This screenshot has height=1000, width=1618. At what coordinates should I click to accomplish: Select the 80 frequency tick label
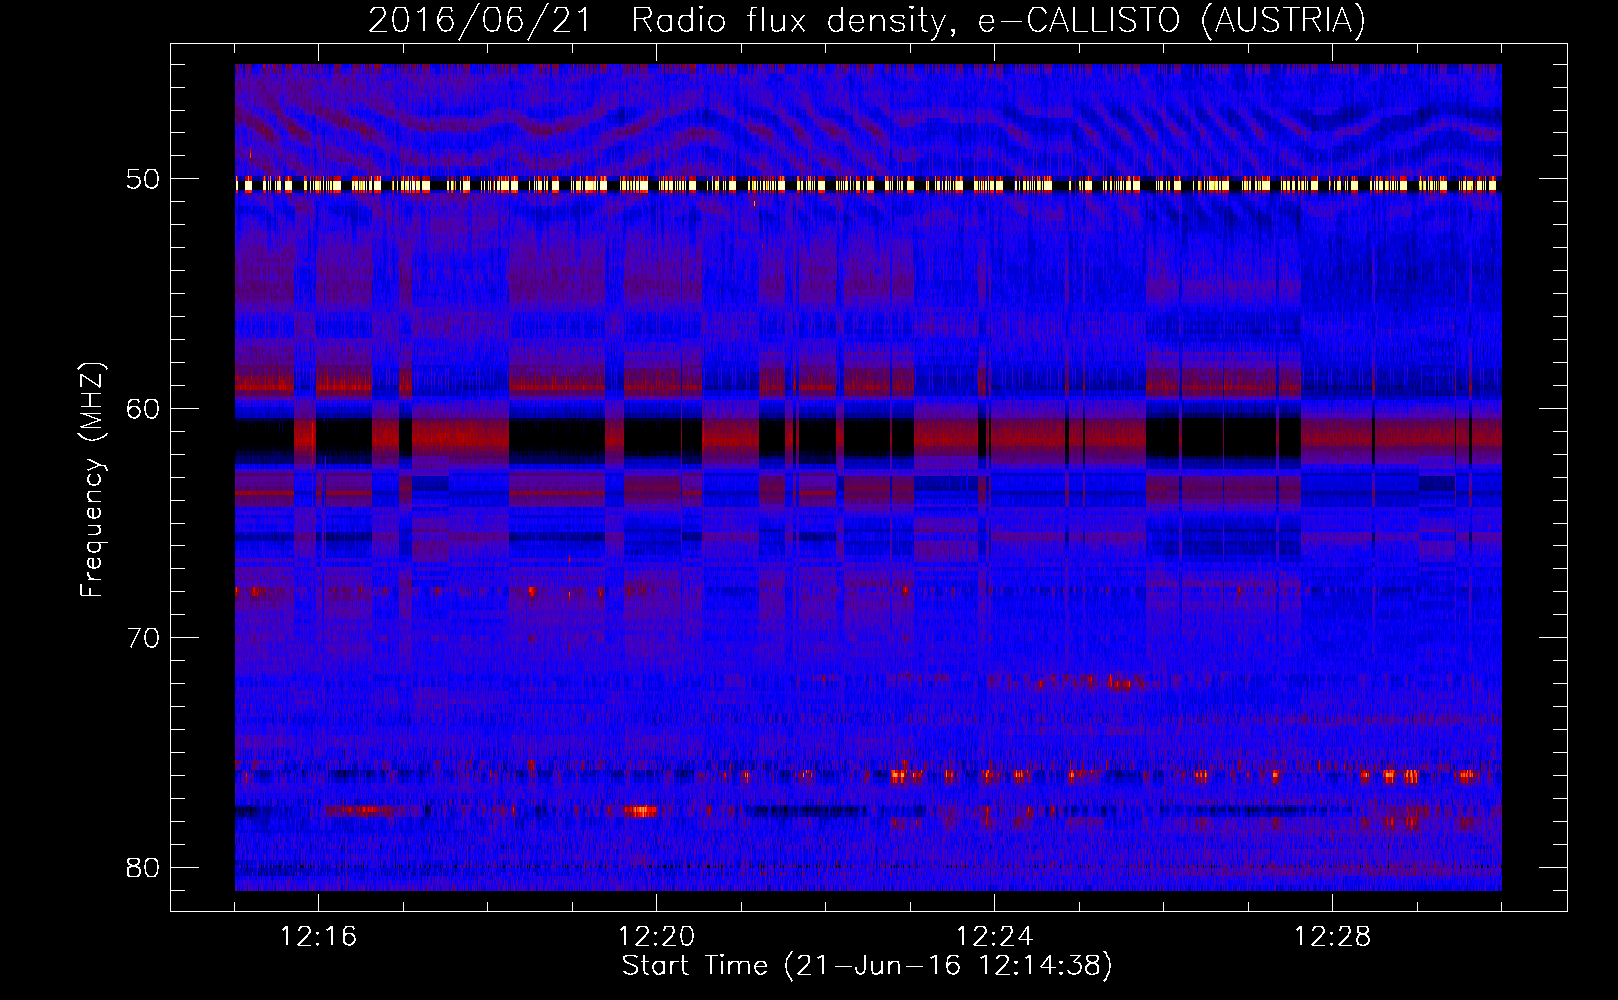pos(142,867)
